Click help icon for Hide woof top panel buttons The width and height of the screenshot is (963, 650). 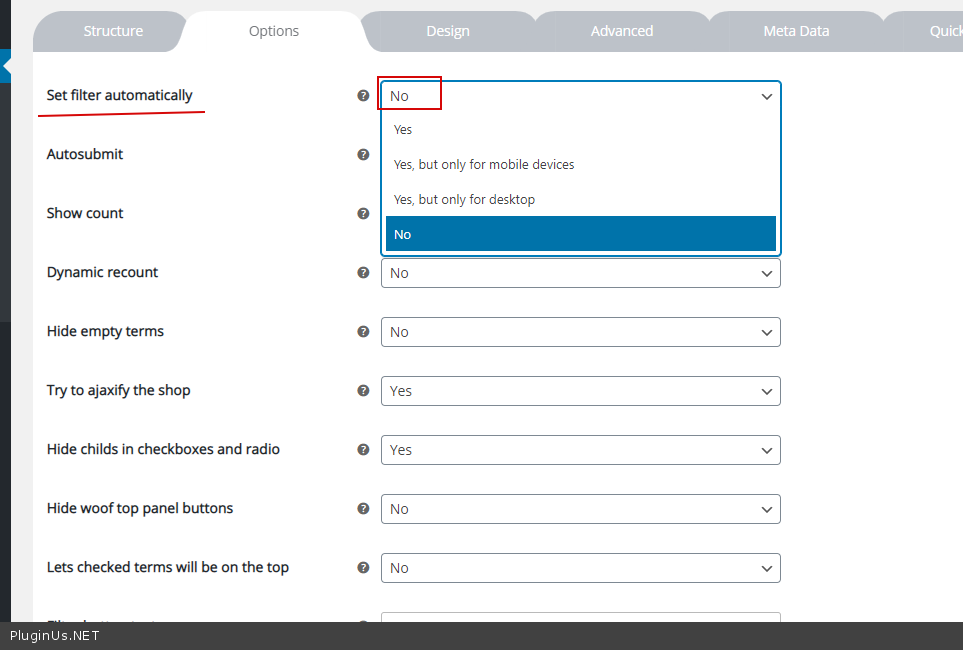click(x=363, y=509)
